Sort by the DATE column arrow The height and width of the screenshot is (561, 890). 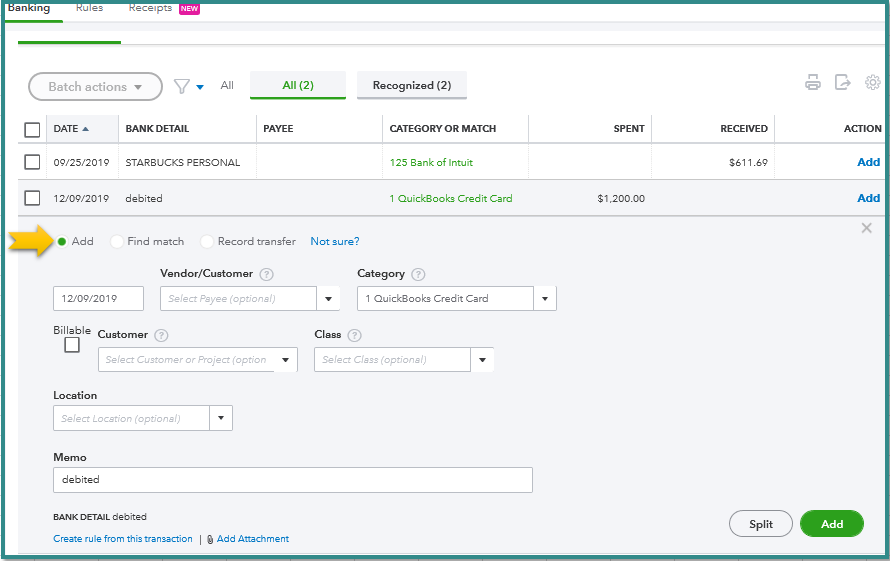(x=86, y=129)
